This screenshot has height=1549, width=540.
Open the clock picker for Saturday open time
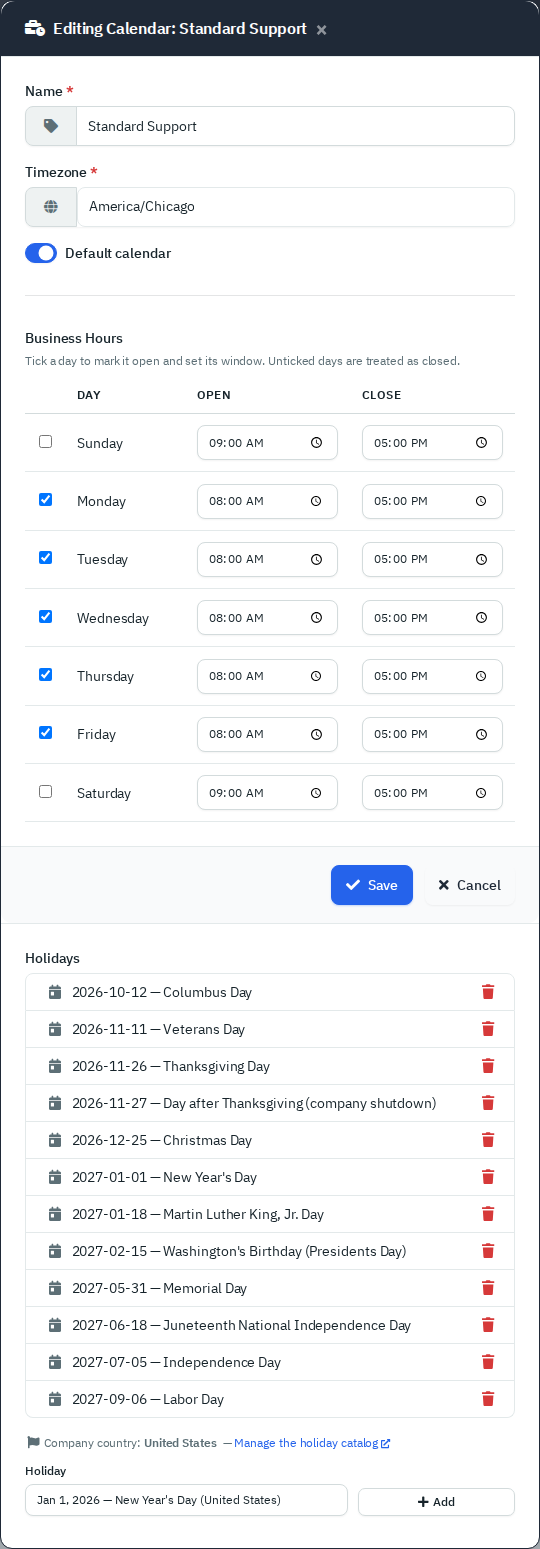pyautogui.click(x=316, y=793)
